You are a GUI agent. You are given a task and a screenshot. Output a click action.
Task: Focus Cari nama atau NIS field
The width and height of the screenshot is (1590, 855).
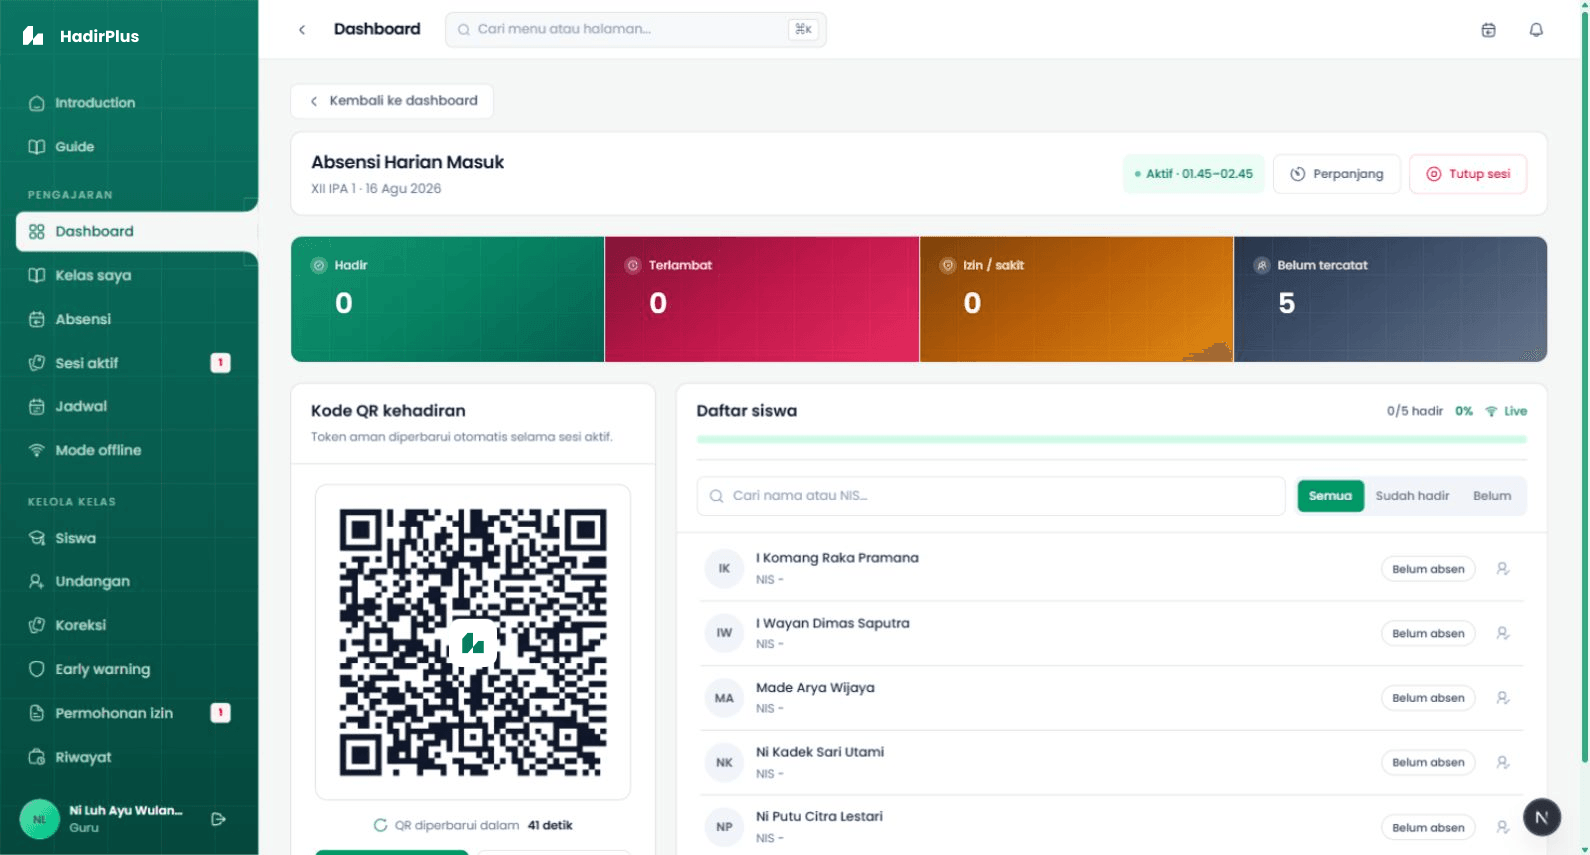[991, 496]
